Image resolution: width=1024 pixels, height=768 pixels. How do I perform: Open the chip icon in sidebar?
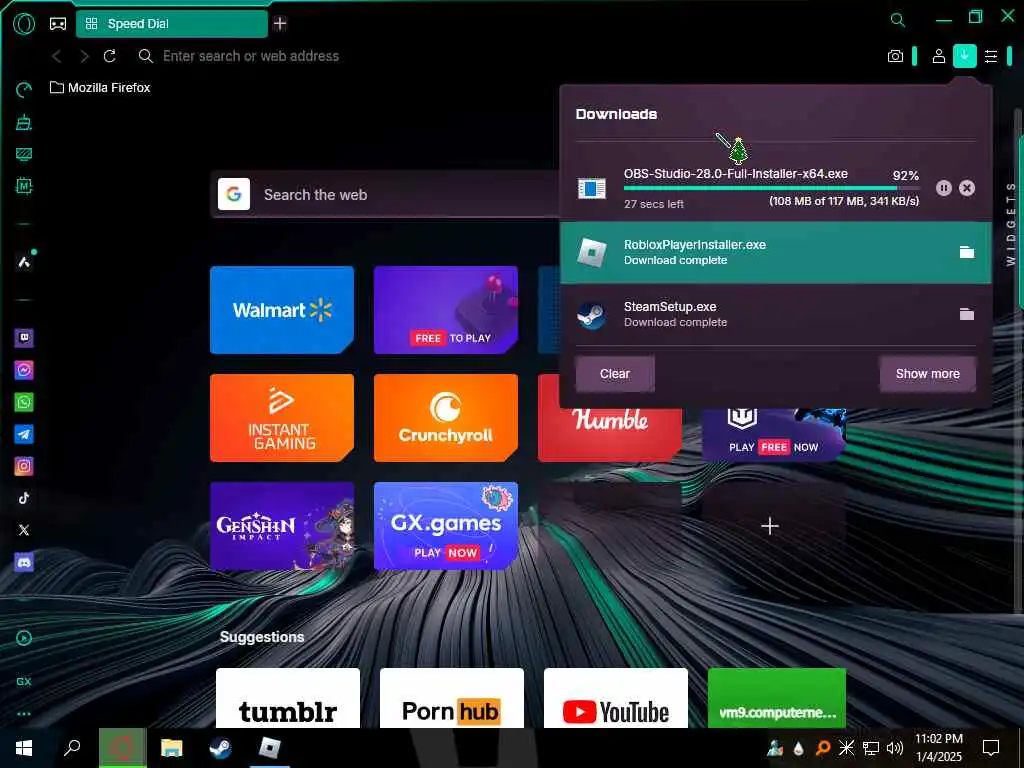click(24, 186)
